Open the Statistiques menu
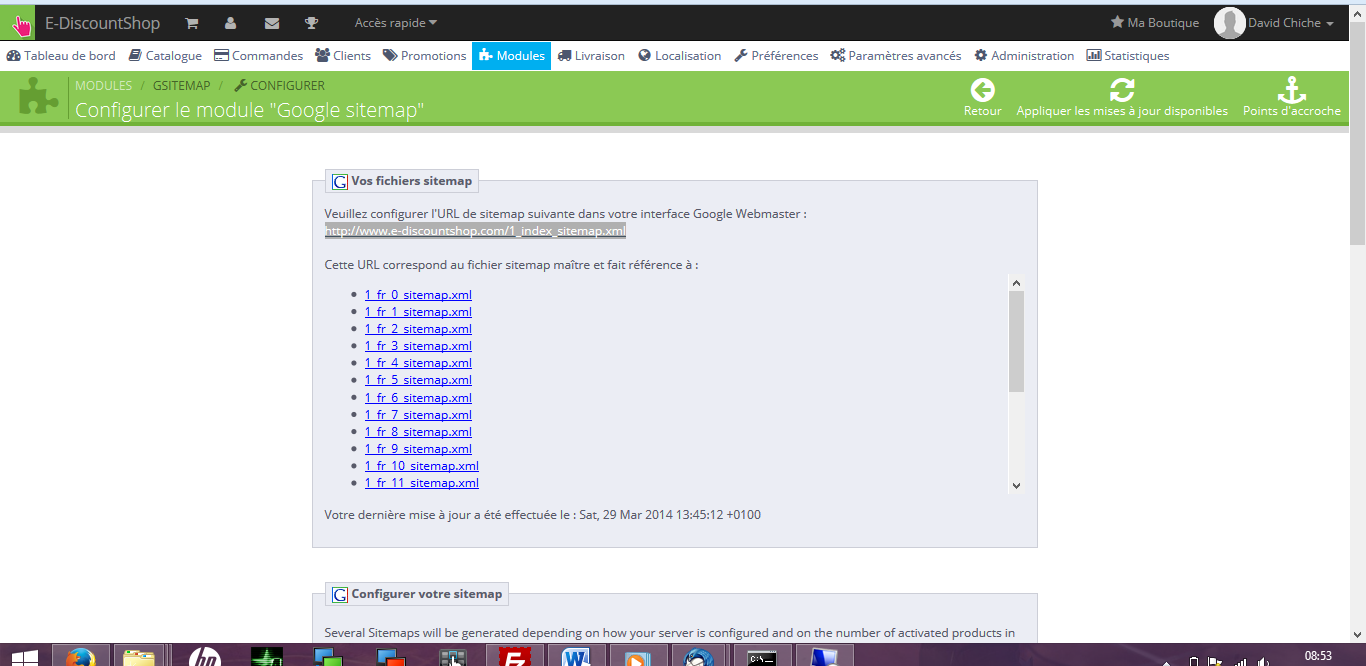 pos(1128,56)
